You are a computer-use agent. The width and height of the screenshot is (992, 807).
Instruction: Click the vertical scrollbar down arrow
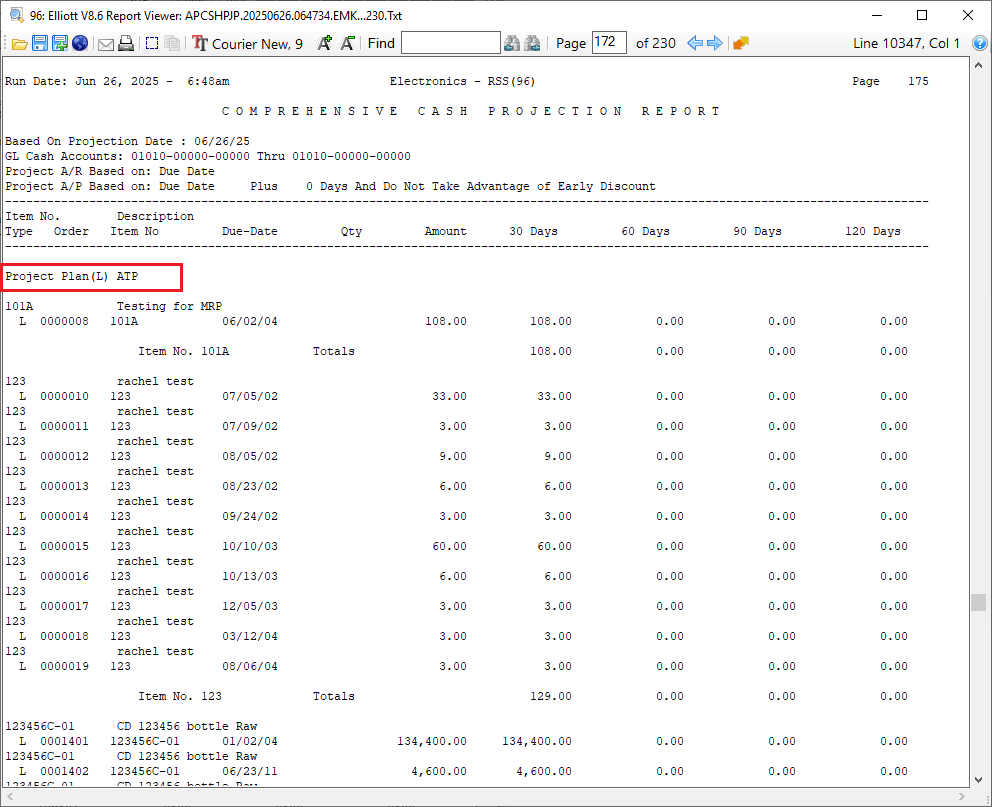(x=979, y=780)
